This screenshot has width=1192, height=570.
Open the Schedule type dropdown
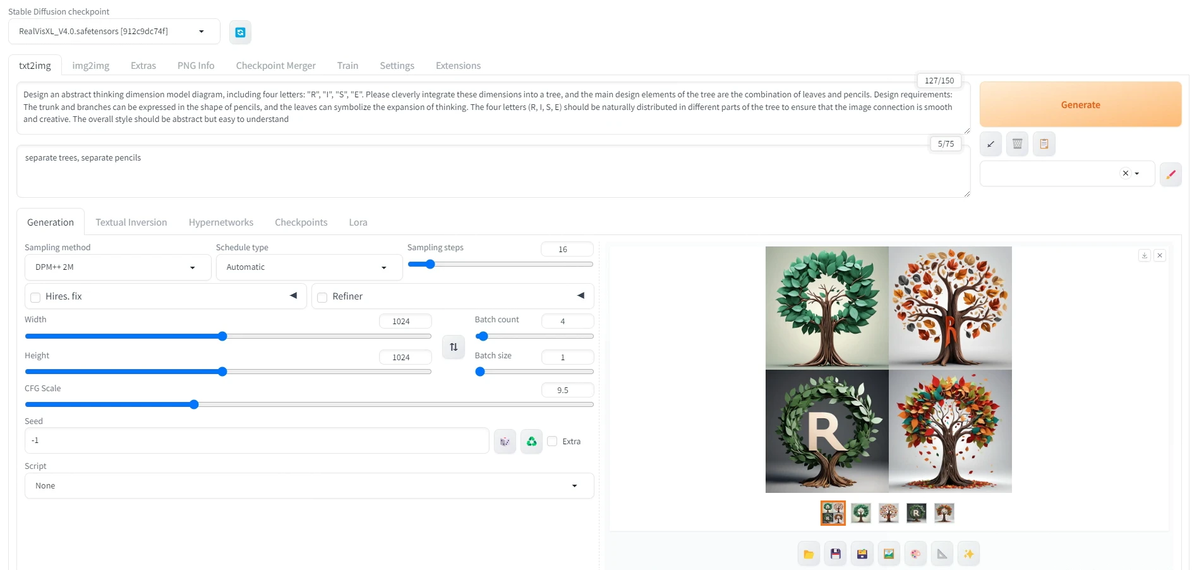tap(309, 268)
